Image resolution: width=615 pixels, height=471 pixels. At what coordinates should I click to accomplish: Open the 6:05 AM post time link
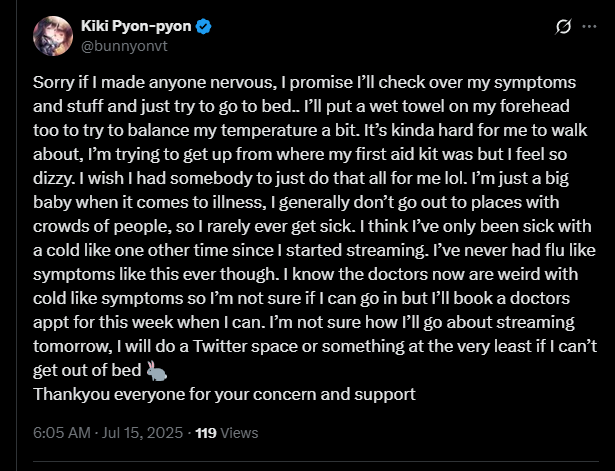pos(61,434)
